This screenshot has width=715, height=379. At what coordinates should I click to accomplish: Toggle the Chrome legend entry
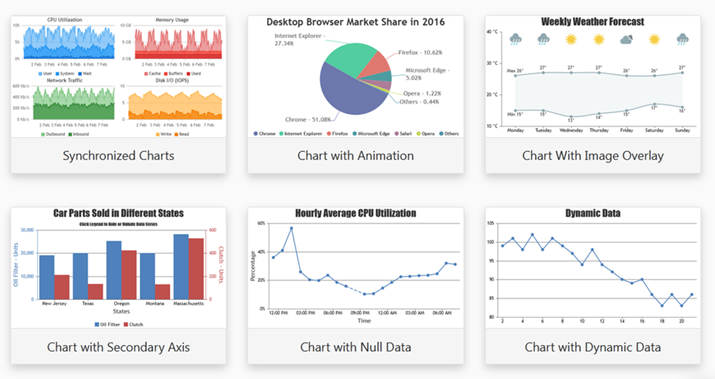point(264,134)
